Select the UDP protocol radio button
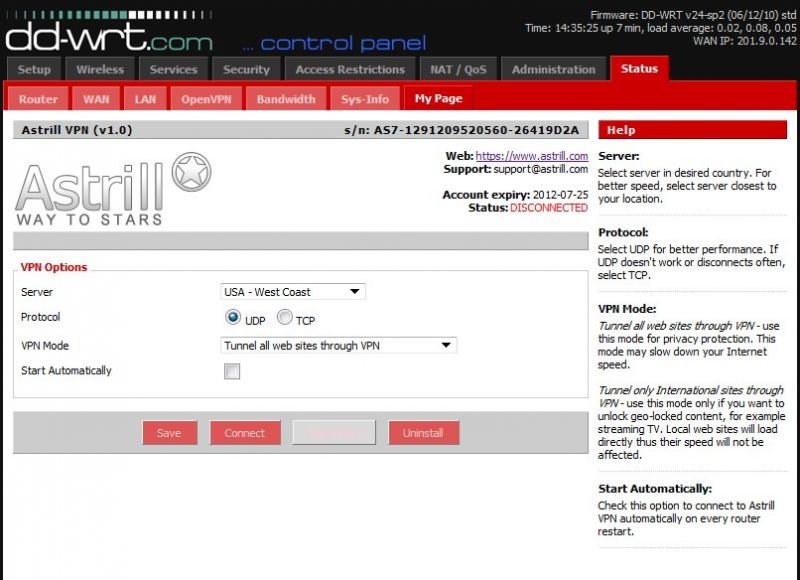Viewport: 800px width, 580px height. 233,318
